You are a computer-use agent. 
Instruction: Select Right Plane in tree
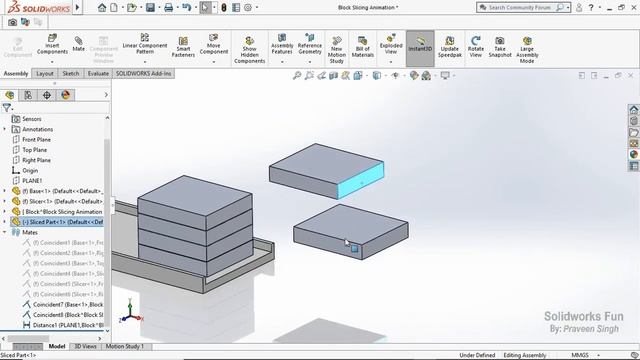[36, 160]
